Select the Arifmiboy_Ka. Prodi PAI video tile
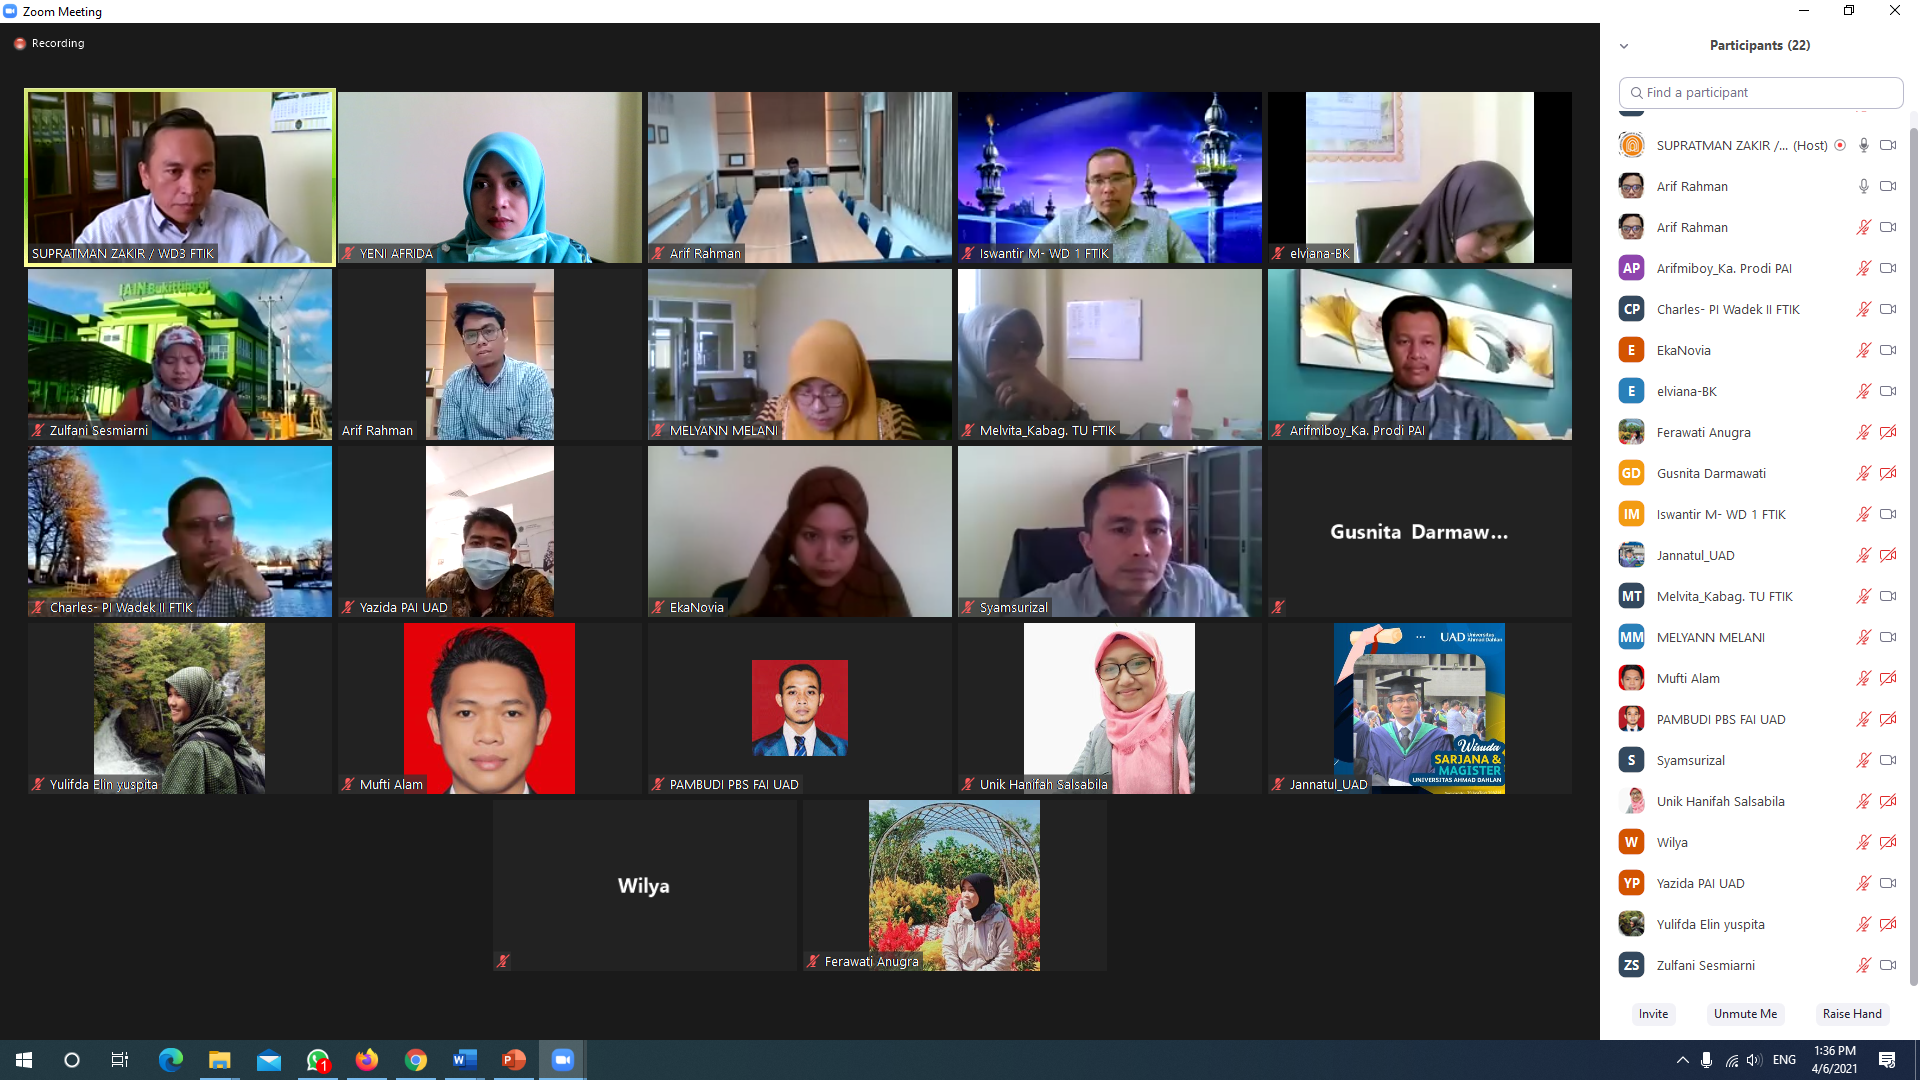Image resolution: width=1920 pixels, height=1080 pixels. point(1420,354)
